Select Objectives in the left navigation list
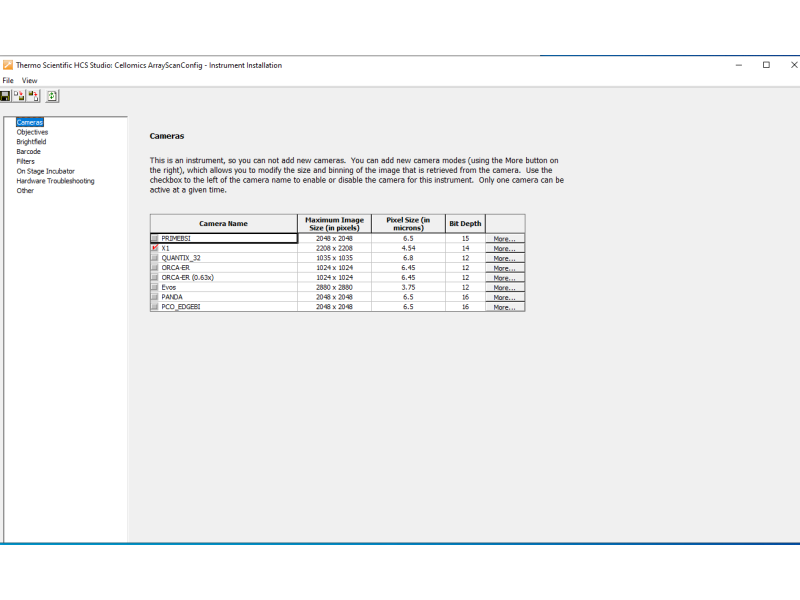The height and width of the screenshot is (600, 800). (32, 132)
